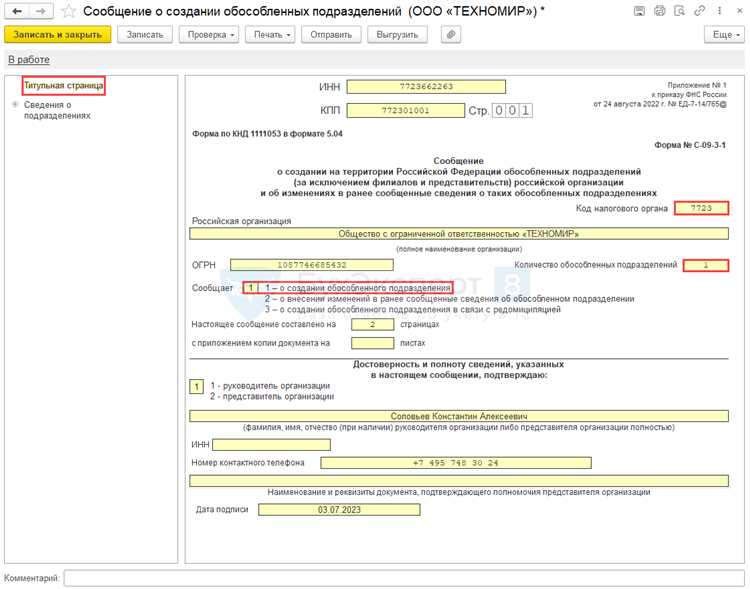Viewport: 750px width, 589px height.
Task: Click the Выгрузить button
Action: (x=397, y=34)
